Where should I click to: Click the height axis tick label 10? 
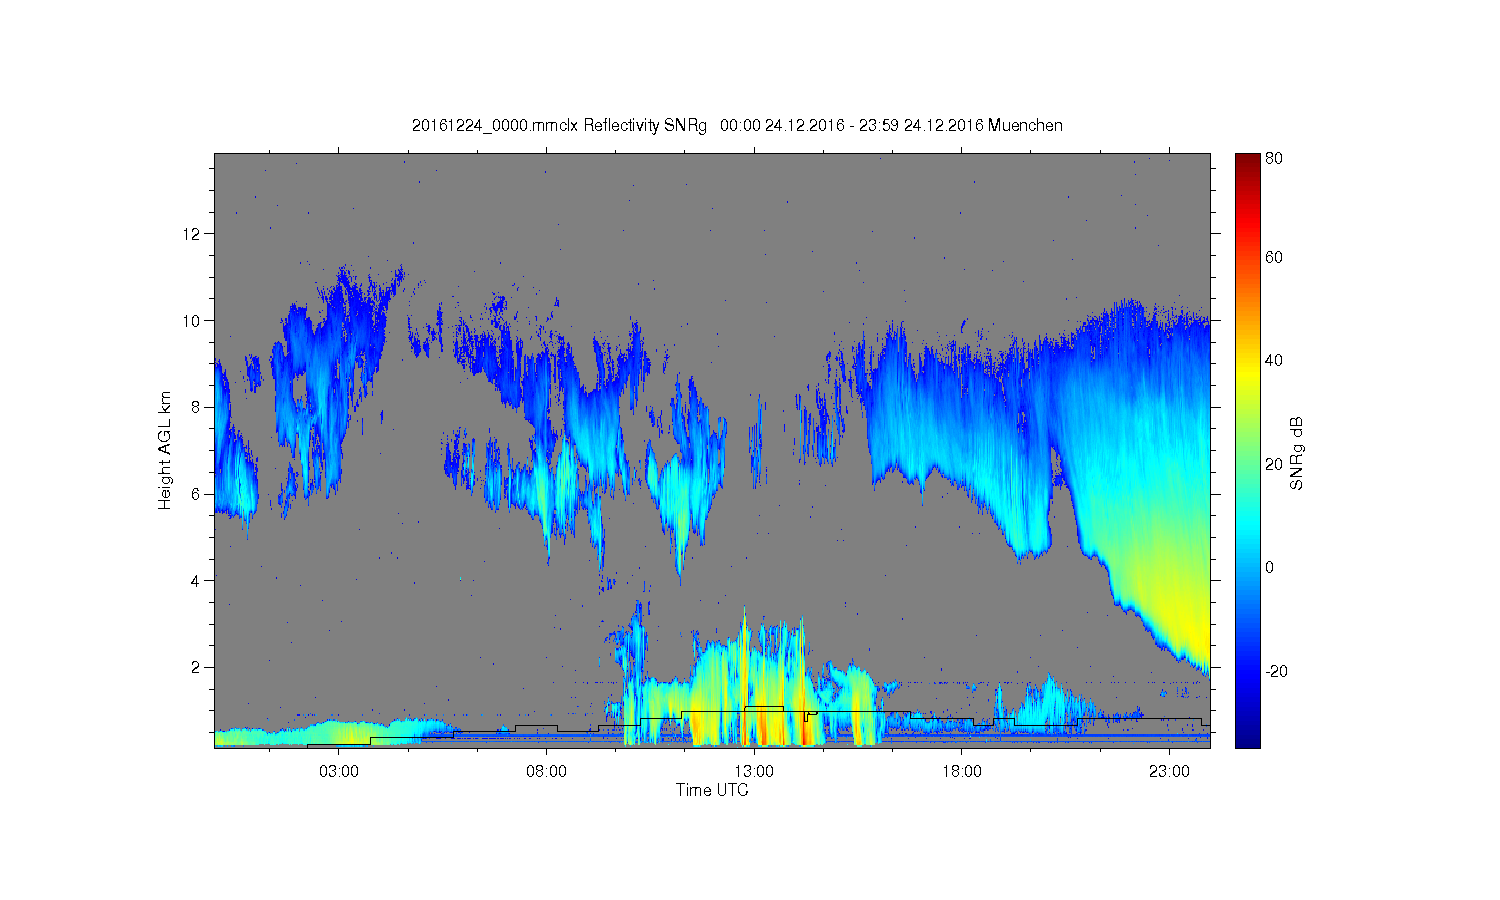[192, 321]
